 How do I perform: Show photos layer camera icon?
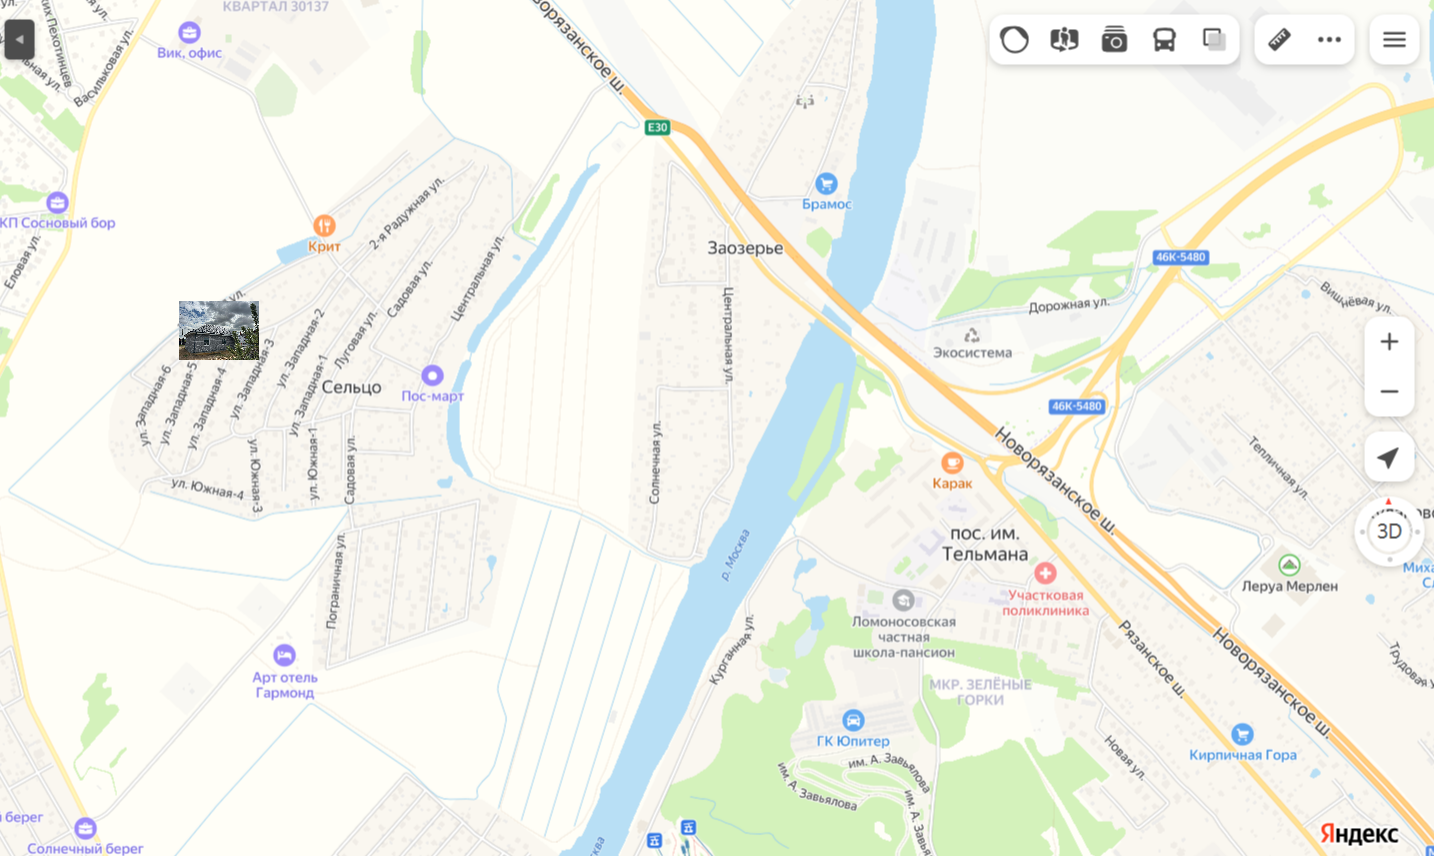pyautogui.click(x=1114, y=40)
